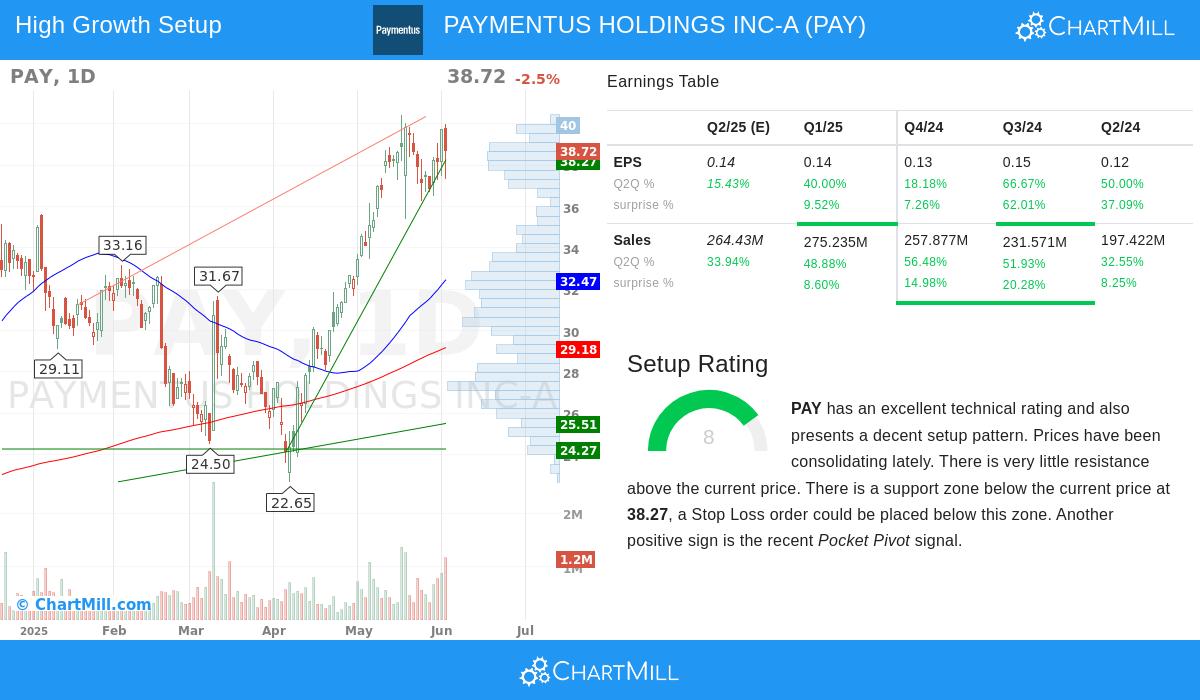Click the blue 32.47 moving average tag
Image resolution: width=1200 pixels, height=700 pixels.
[x=578, y=282]
